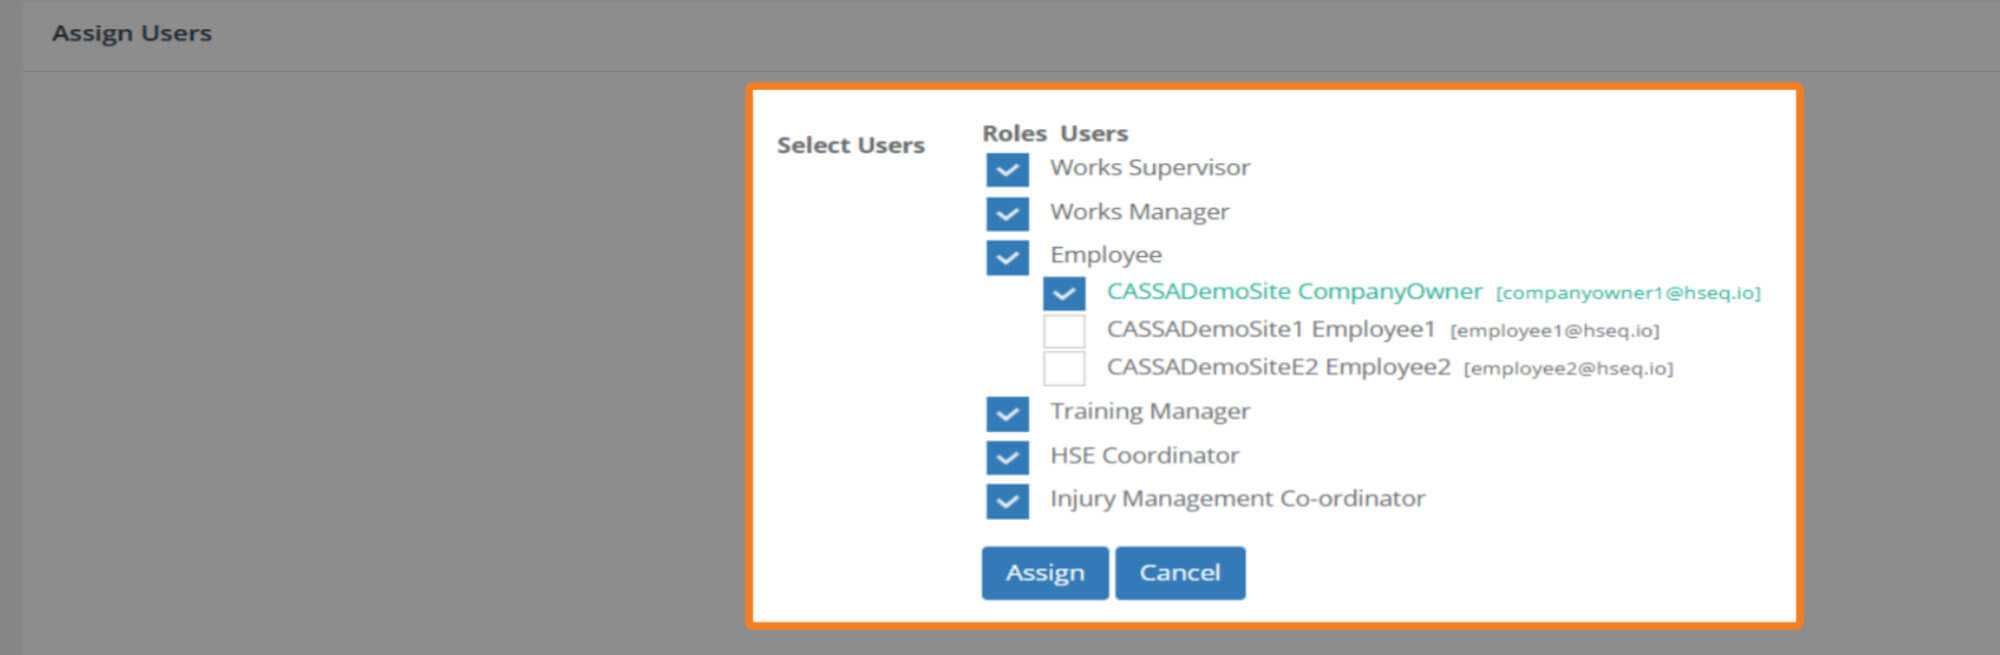2000x655 pixels.
Task: Click the Select Users field label
Action: pos(850,146)
